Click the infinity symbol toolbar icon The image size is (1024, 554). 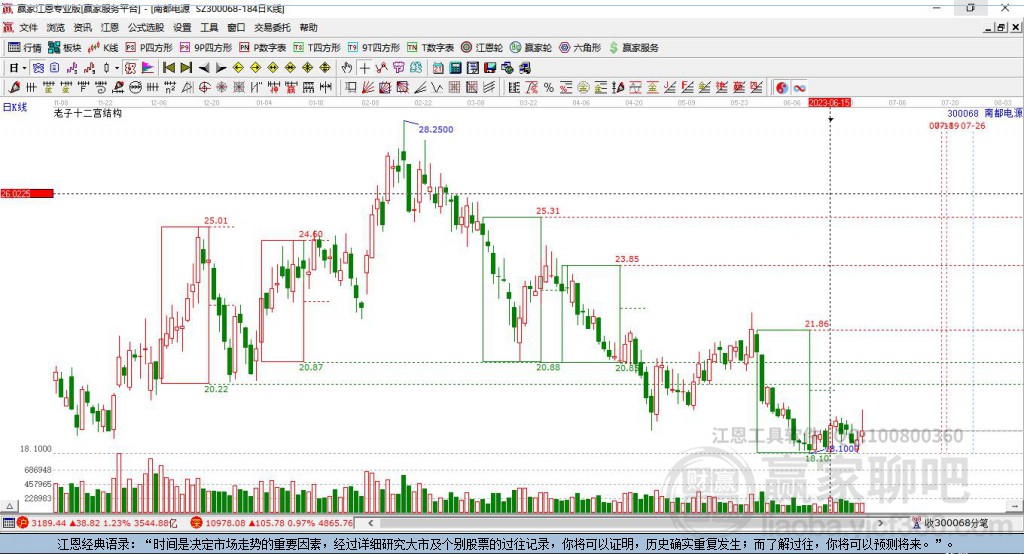pyautogui.click(x=799, y=88)
